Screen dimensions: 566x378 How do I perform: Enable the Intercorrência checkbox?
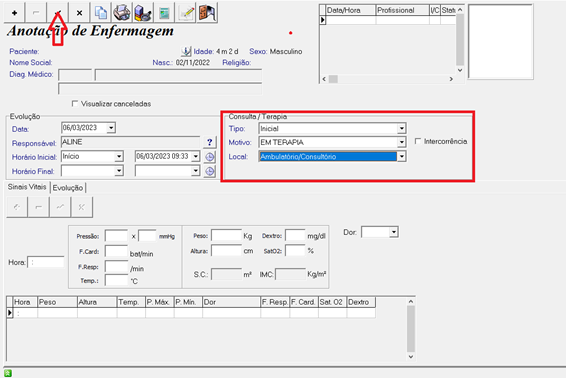pos(418,141)
